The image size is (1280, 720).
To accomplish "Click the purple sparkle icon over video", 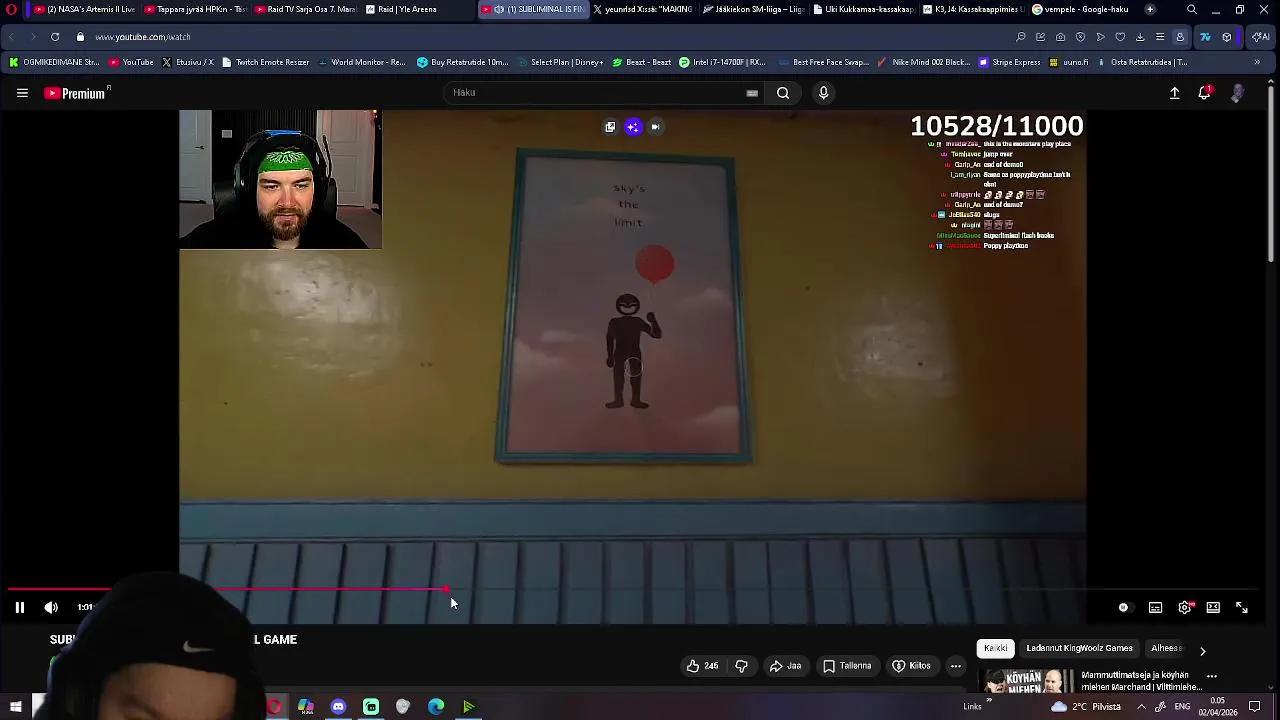I will [633, 127].
